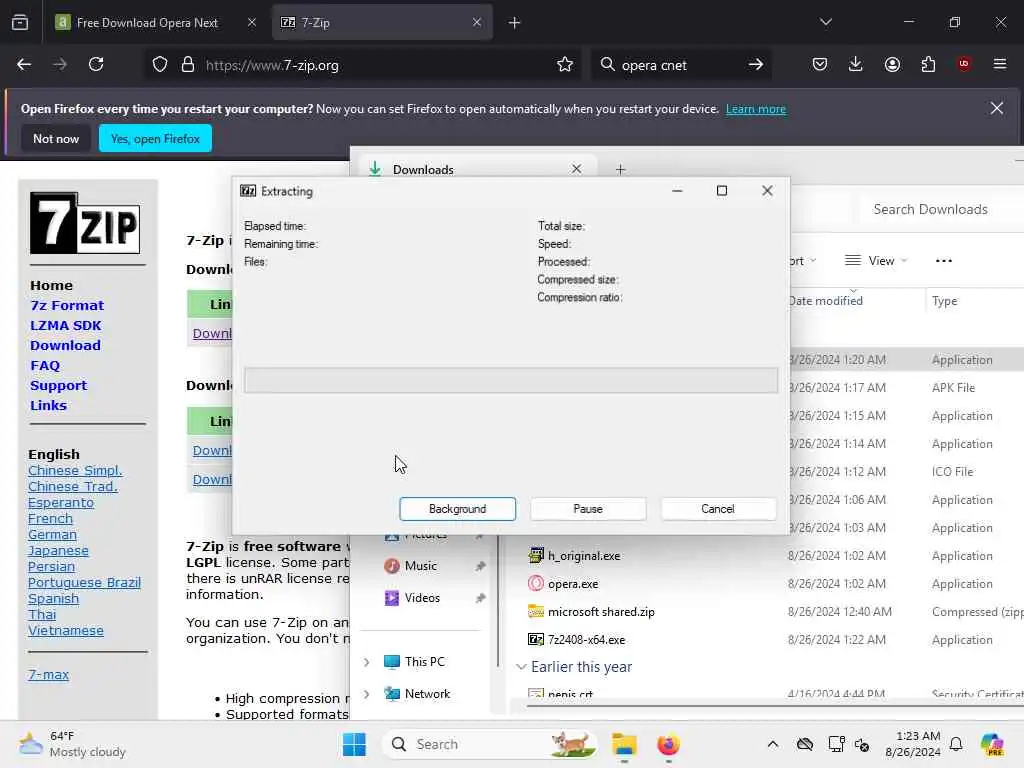This screenshot has height=768, width=1024.
Task: Open Firefox extensions puzzle icon
Action: (x=928, y=65)
